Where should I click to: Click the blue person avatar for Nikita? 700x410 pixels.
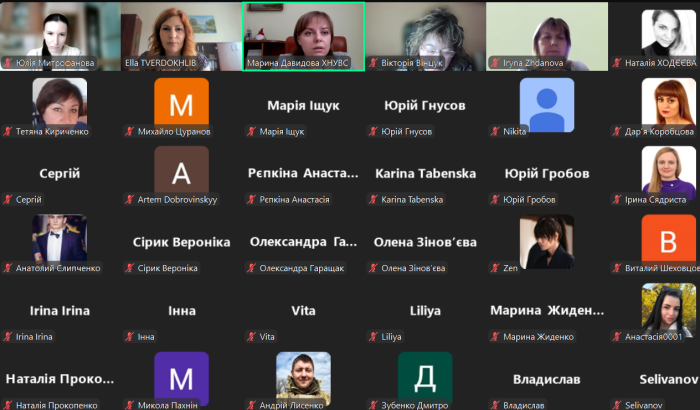(546, 104)
